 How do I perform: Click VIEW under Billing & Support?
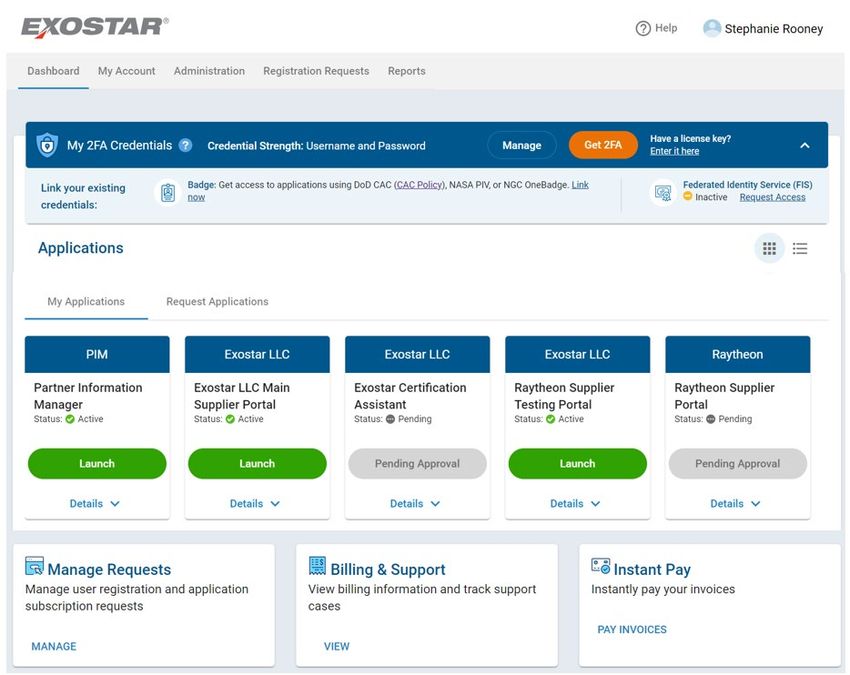[337, 646]
